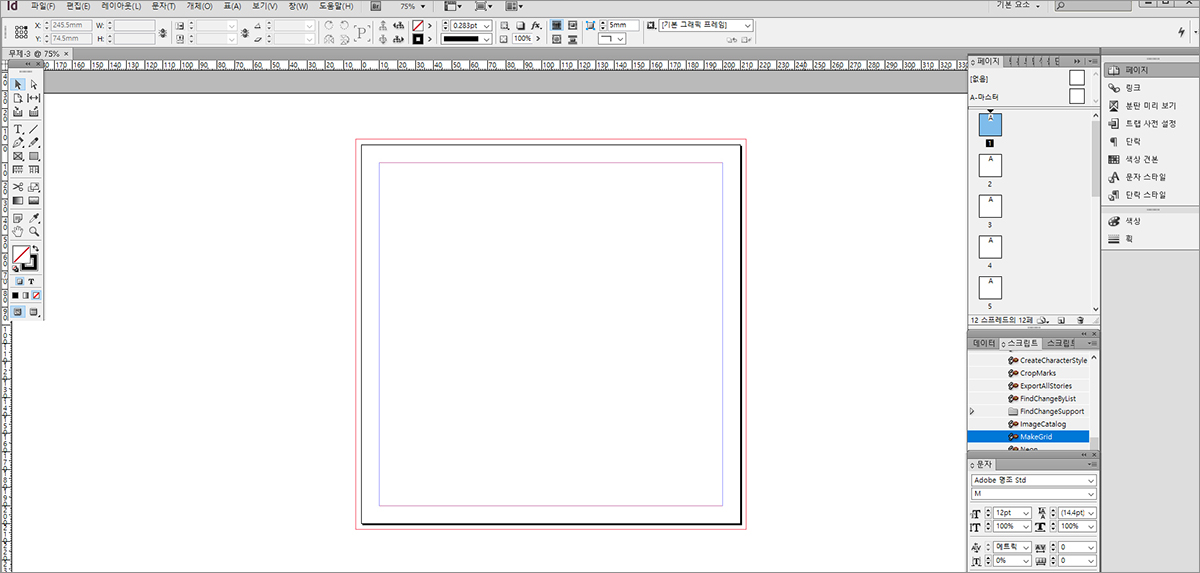
Task: Open the 링크 panel from the dock
Action: [1135, 88]
